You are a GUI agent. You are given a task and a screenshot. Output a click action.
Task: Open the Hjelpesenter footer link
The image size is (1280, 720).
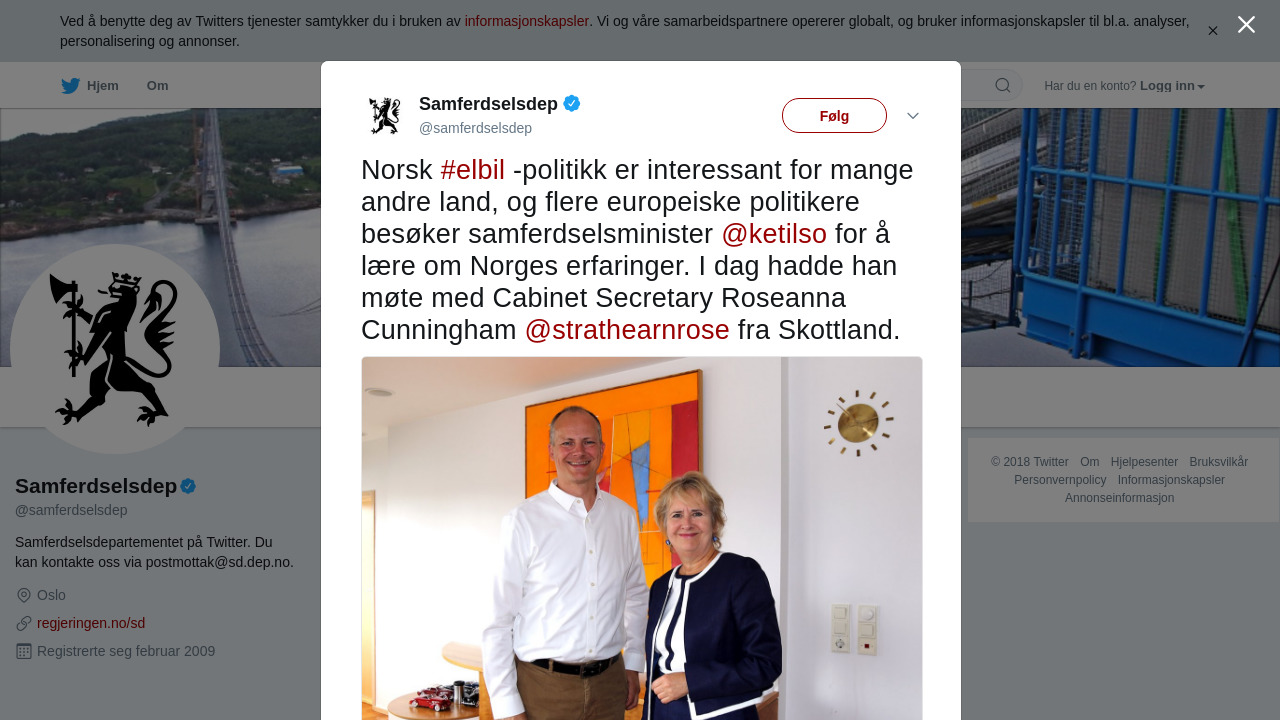point(1144,462)
